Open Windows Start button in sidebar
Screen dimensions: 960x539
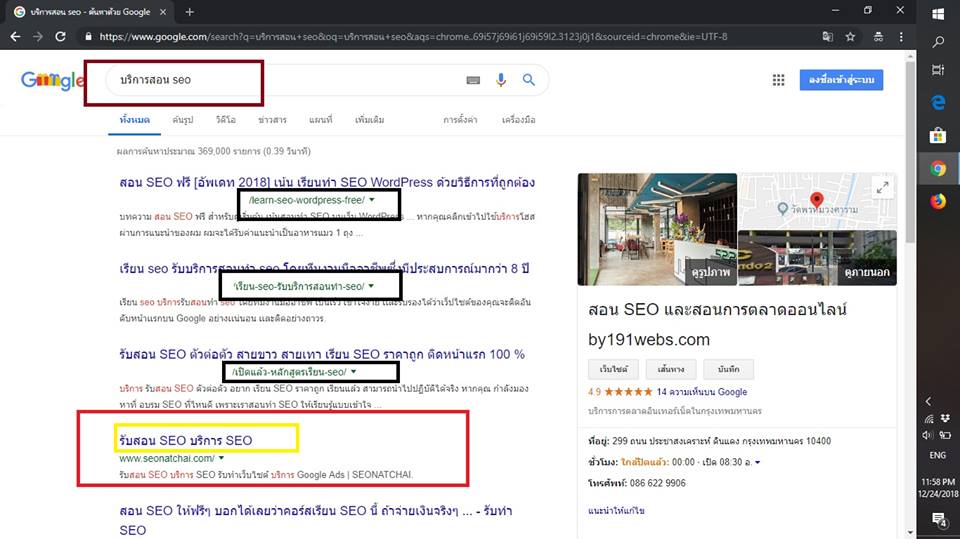coord(938,13)
